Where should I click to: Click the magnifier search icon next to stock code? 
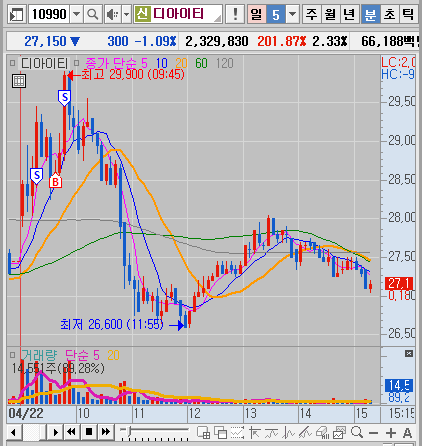(x=92, y=14)
